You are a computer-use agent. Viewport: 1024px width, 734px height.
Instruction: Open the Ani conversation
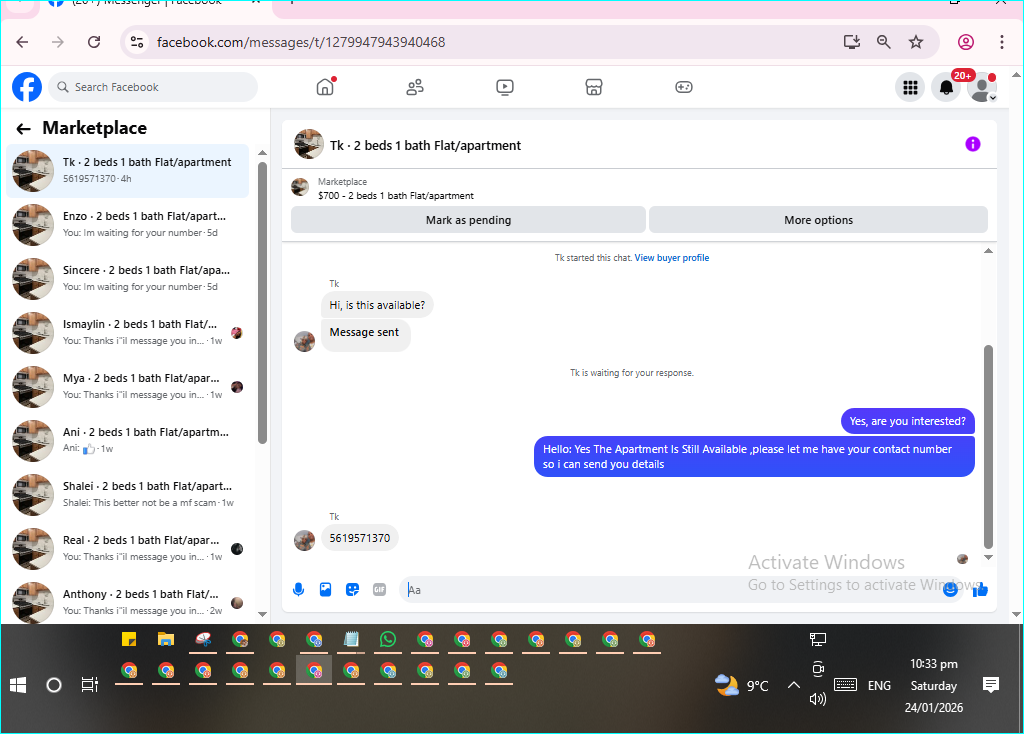pyautogui.click(x=127, y=441)
